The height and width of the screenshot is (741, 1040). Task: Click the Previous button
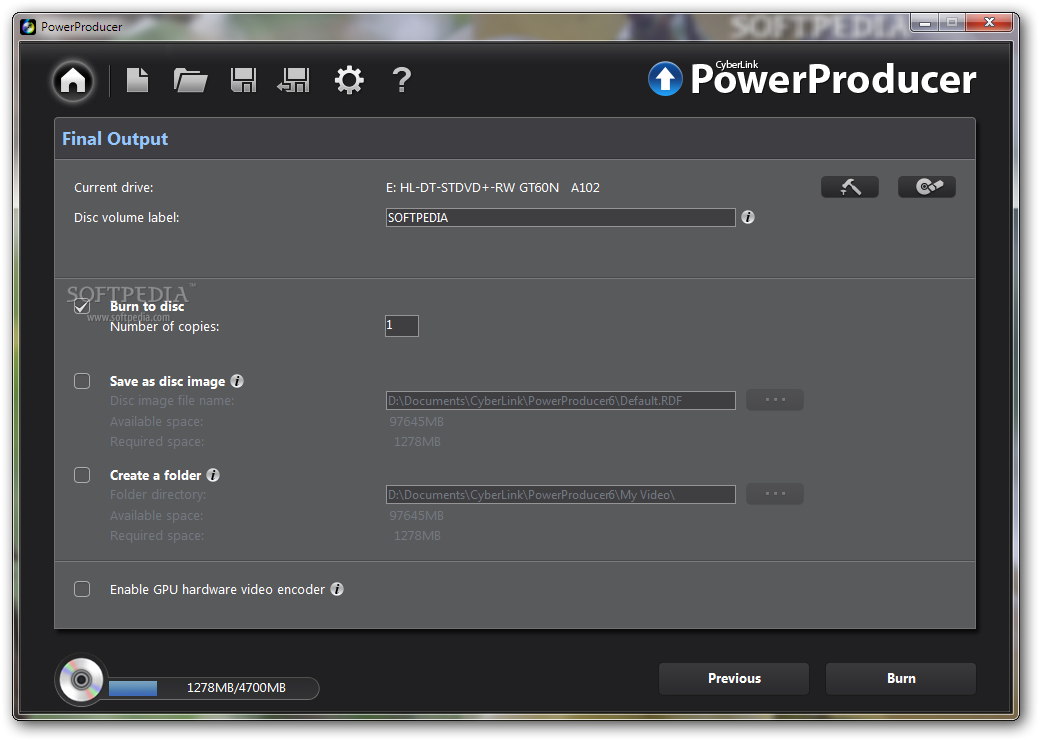click(x=734, y=679)
